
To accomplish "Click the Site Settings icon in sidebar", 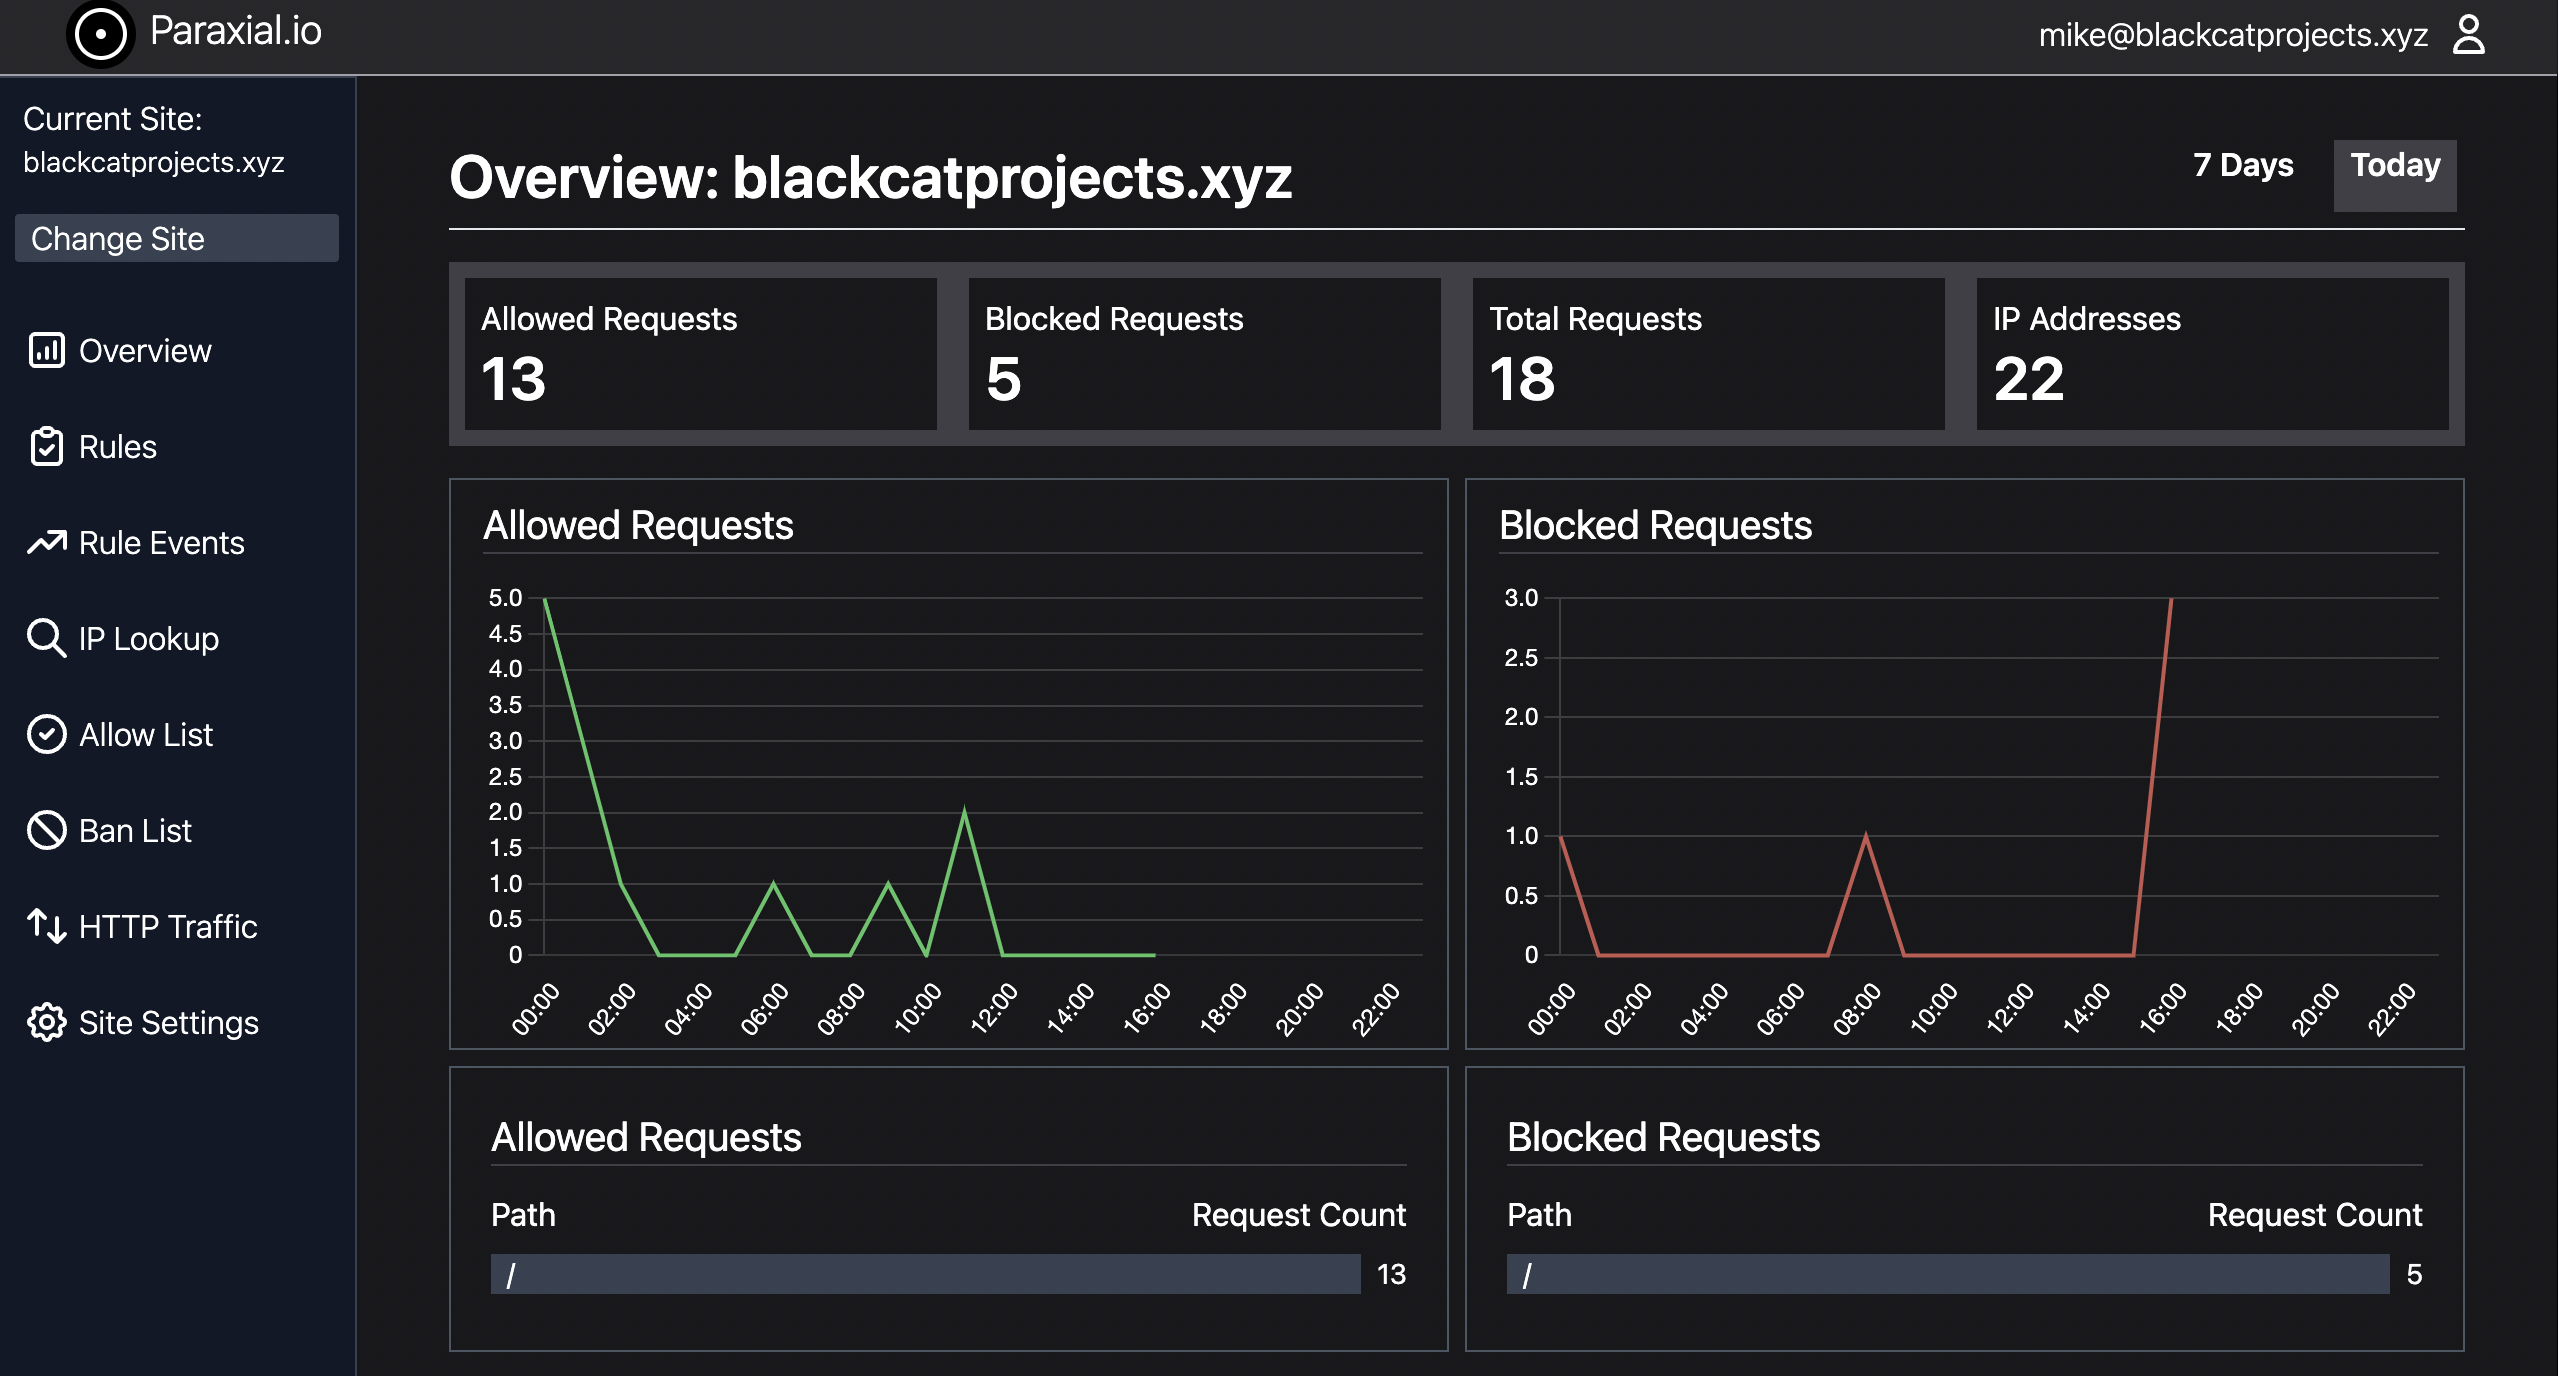I will [44, 1022].
